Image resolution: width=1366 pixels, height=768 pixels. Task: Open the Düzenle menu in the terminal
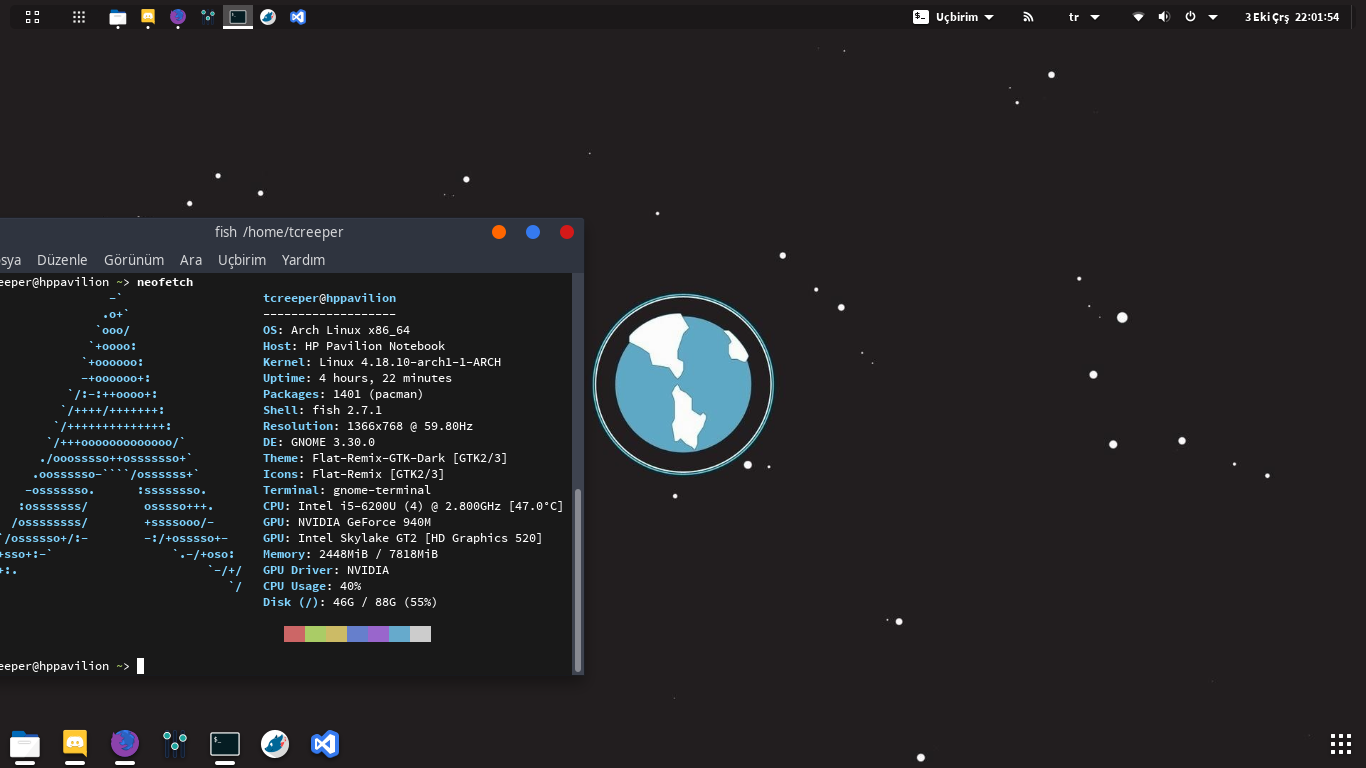coord(62,260)
